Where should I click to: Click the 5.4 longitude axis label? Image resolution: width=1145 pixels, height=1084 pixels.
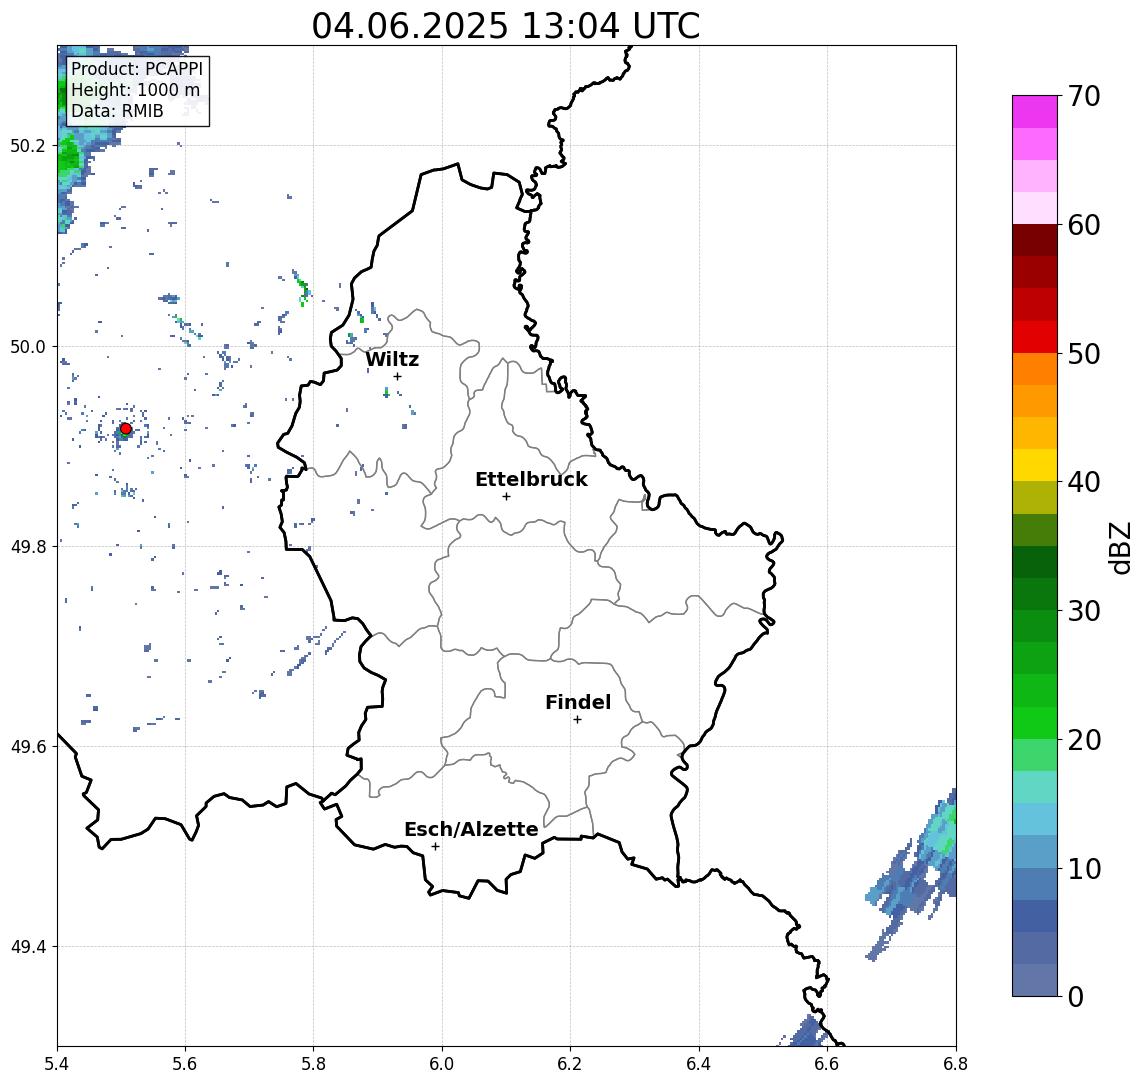[57, 1064]
